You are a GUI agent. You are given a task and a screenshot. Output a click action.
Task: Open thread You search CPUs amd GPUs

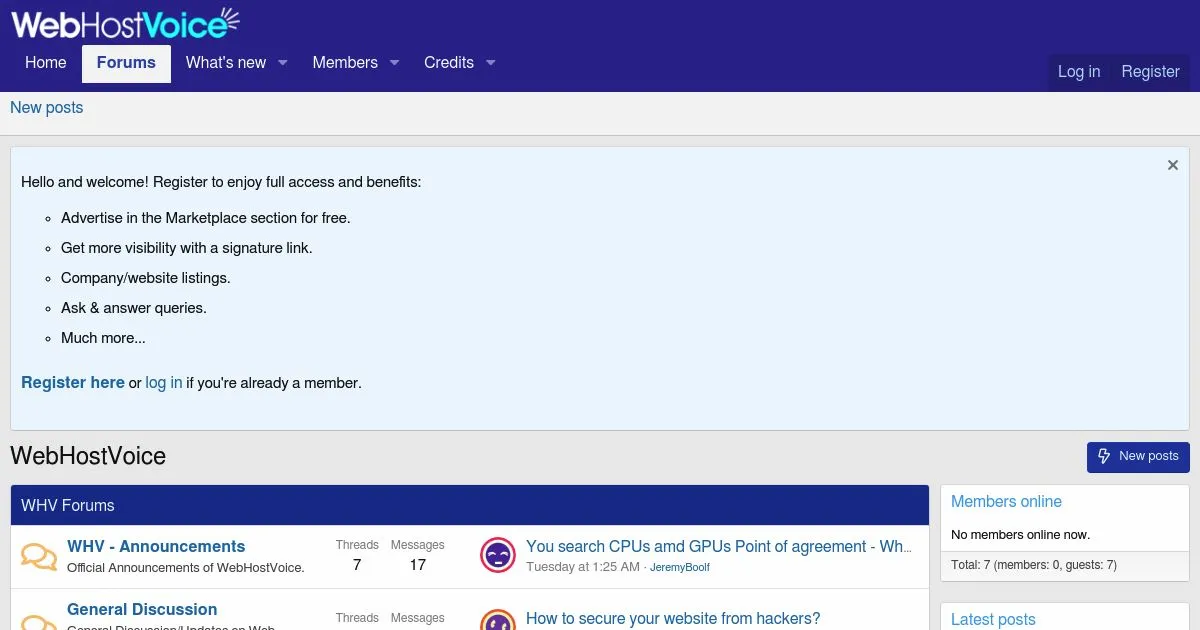pos(719,547)
